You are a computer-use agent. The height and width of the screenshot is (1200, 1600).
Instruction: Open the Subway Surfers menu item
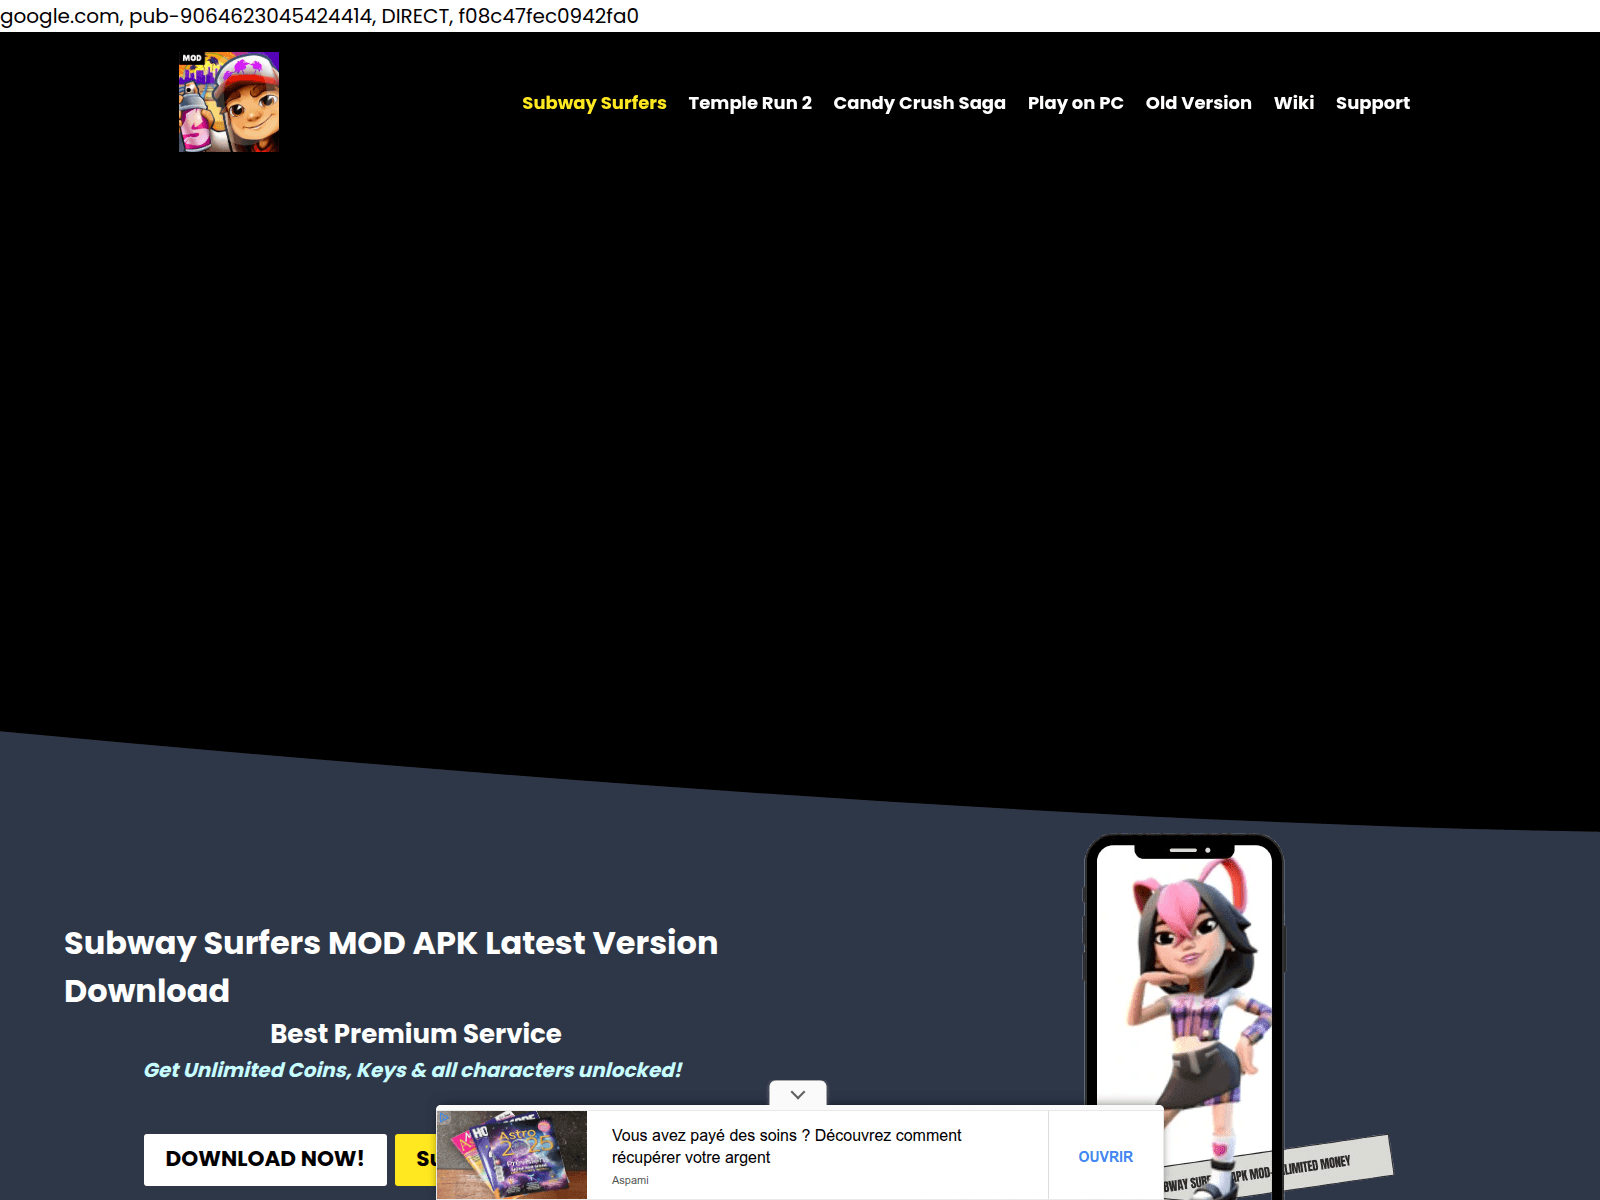pyautogui.click(x=594, y=103)
